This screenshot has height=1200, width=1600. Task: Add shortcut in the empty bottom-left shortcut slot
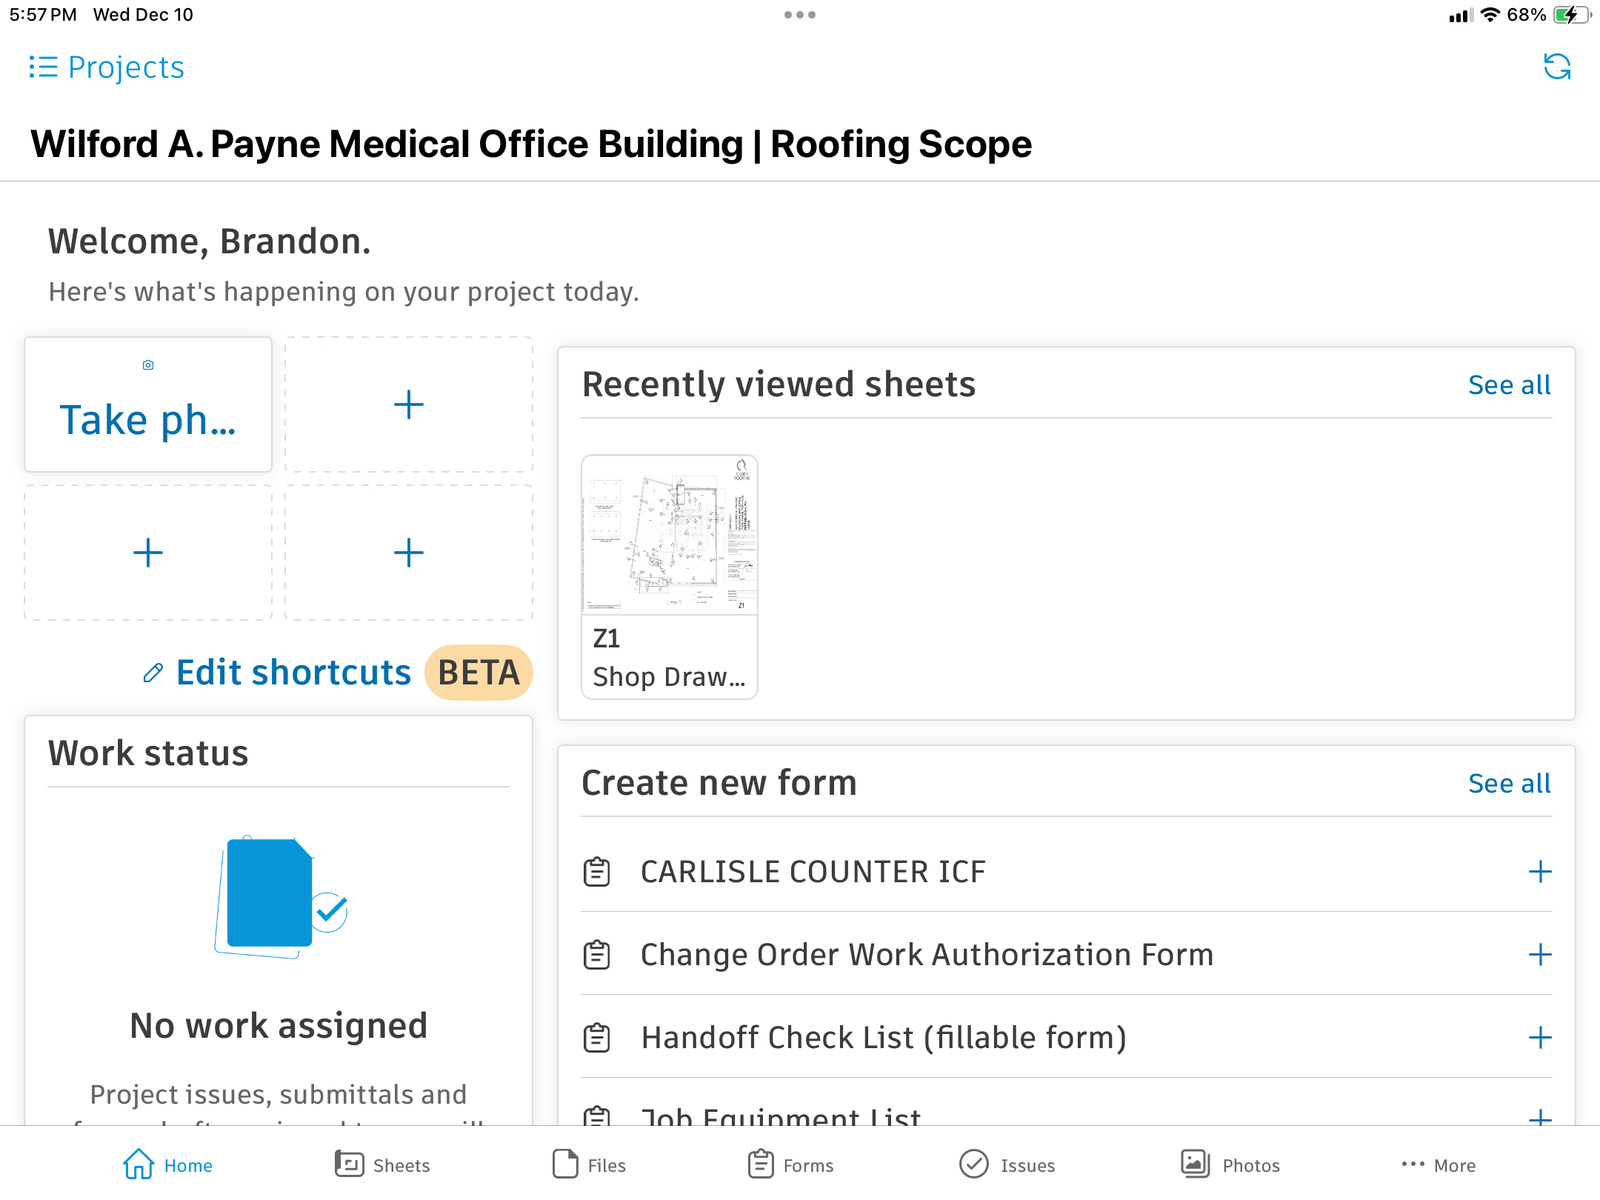coord(148,553)
